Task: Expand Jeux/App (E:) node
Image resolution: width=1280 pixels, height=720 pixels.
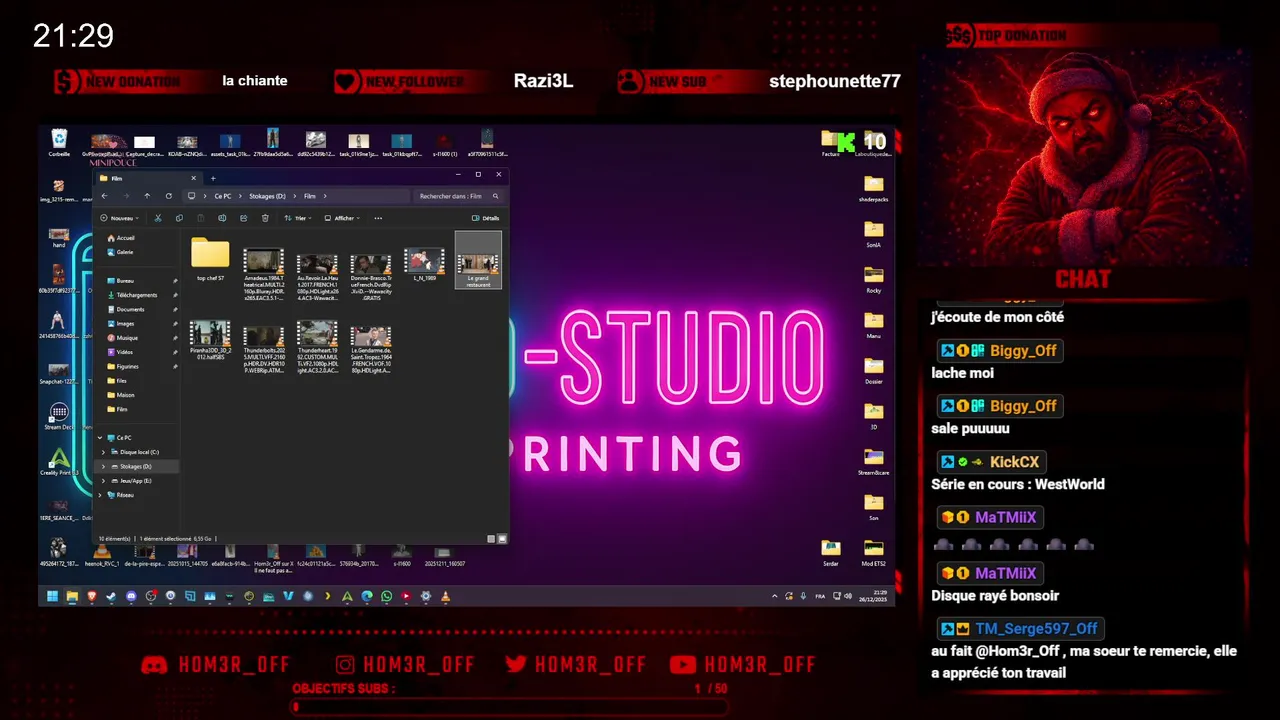Action: 104,481
